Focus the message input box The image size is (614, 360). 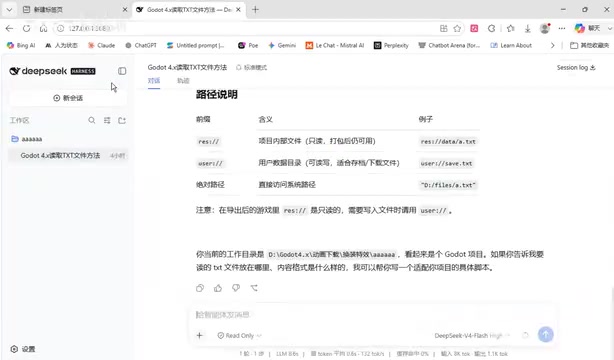point(372,315)
